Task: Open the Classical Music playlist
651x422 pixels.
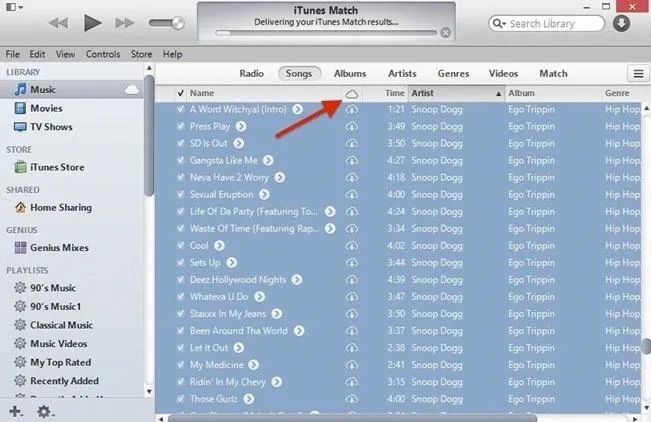Action: pyautogui.click(x=61, y=325)
